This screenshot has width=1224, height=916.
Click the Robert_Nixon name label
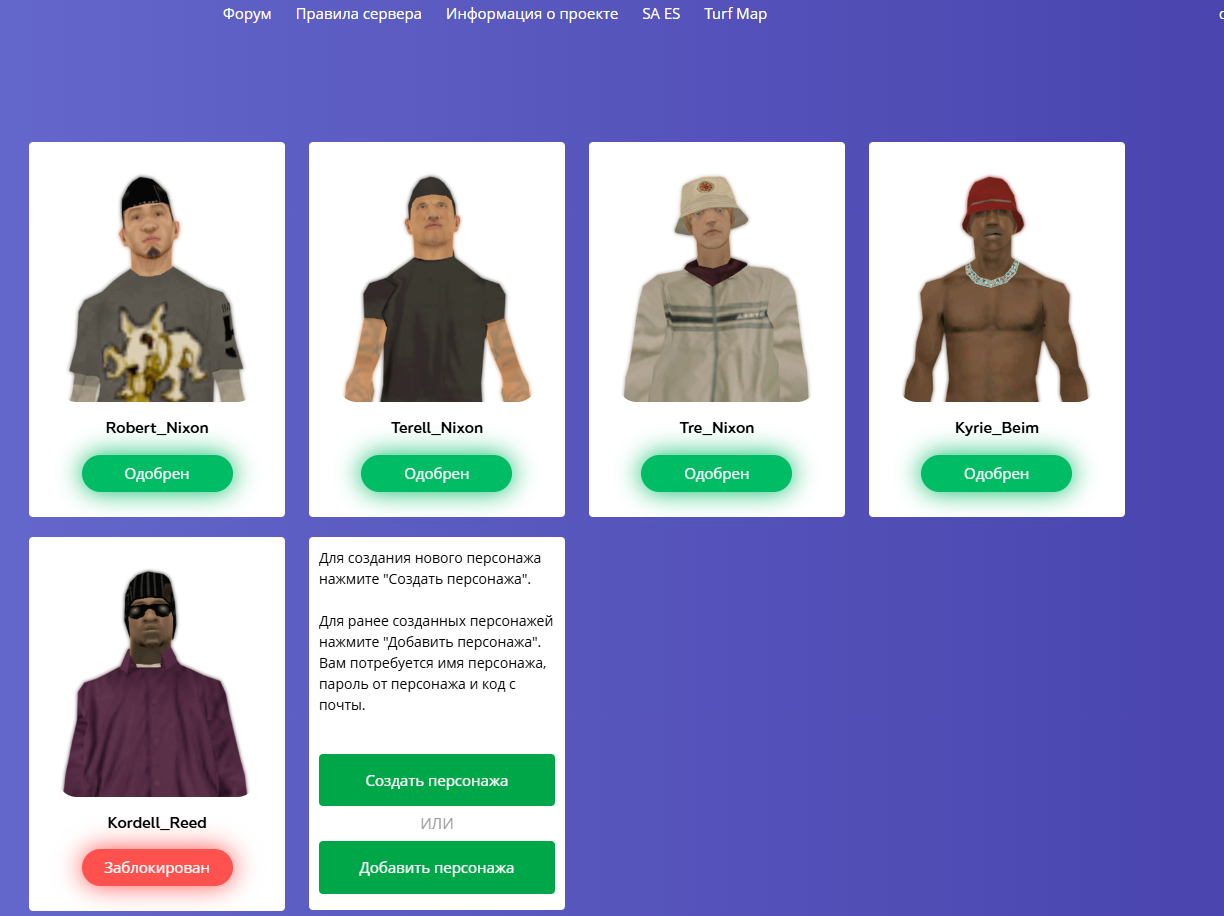(x=157, y=428)
